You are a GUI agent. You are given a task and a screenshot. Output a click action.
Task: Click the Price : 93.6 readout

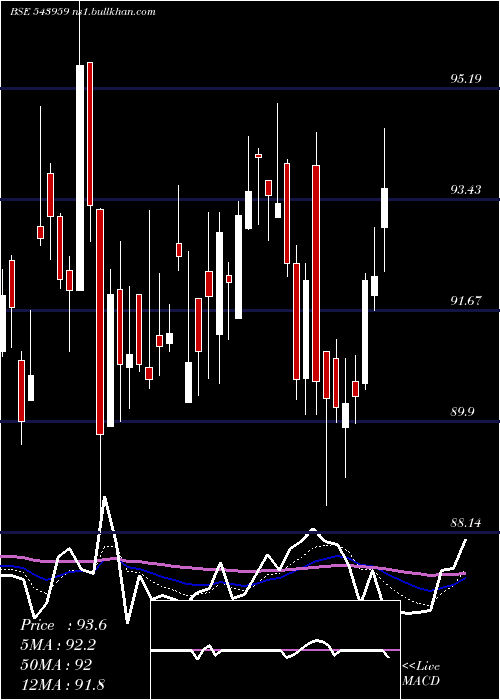tap(63, 625)
